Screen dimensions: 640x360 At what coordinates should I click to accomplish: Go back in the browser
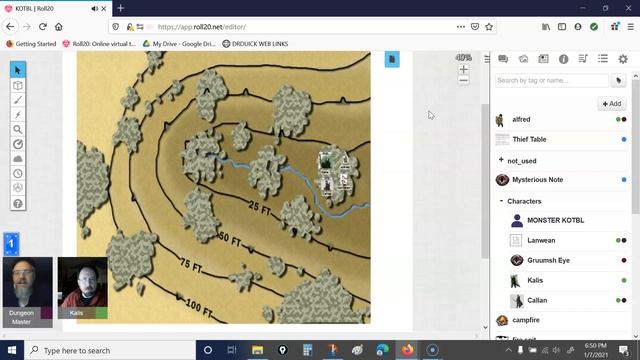tap(10, 27)
